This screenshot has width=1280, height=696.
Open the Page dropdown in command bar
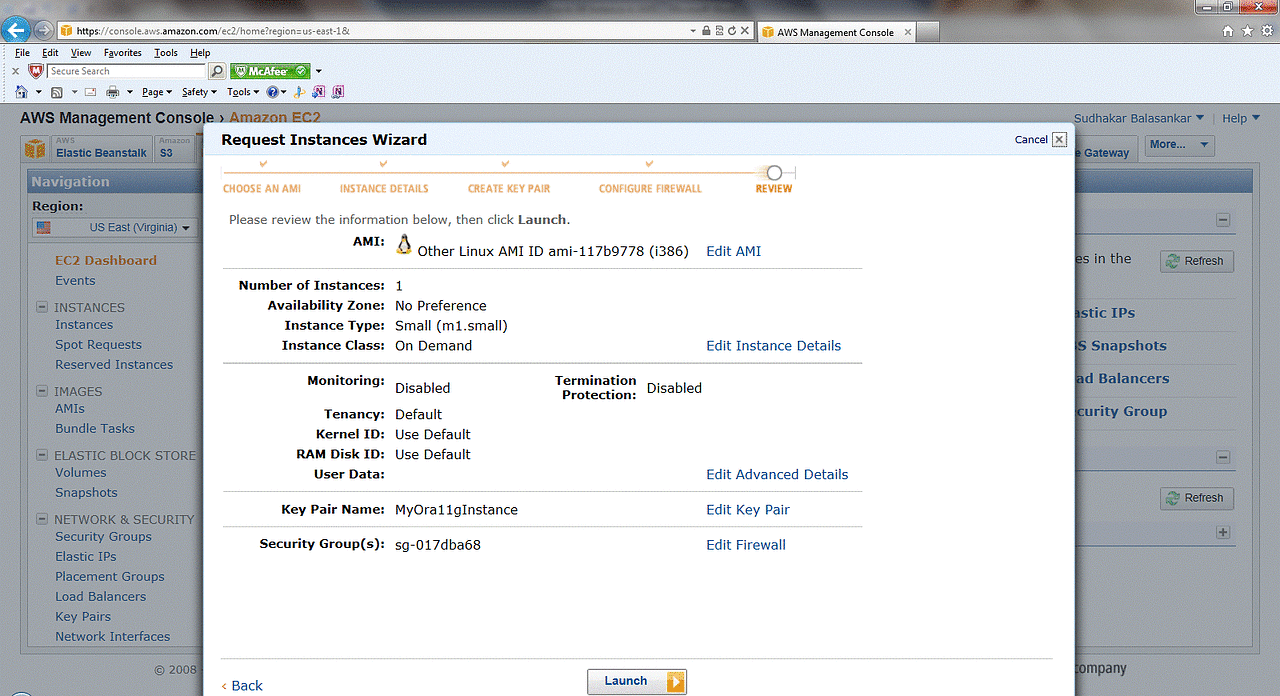click(x=156, y=92)
